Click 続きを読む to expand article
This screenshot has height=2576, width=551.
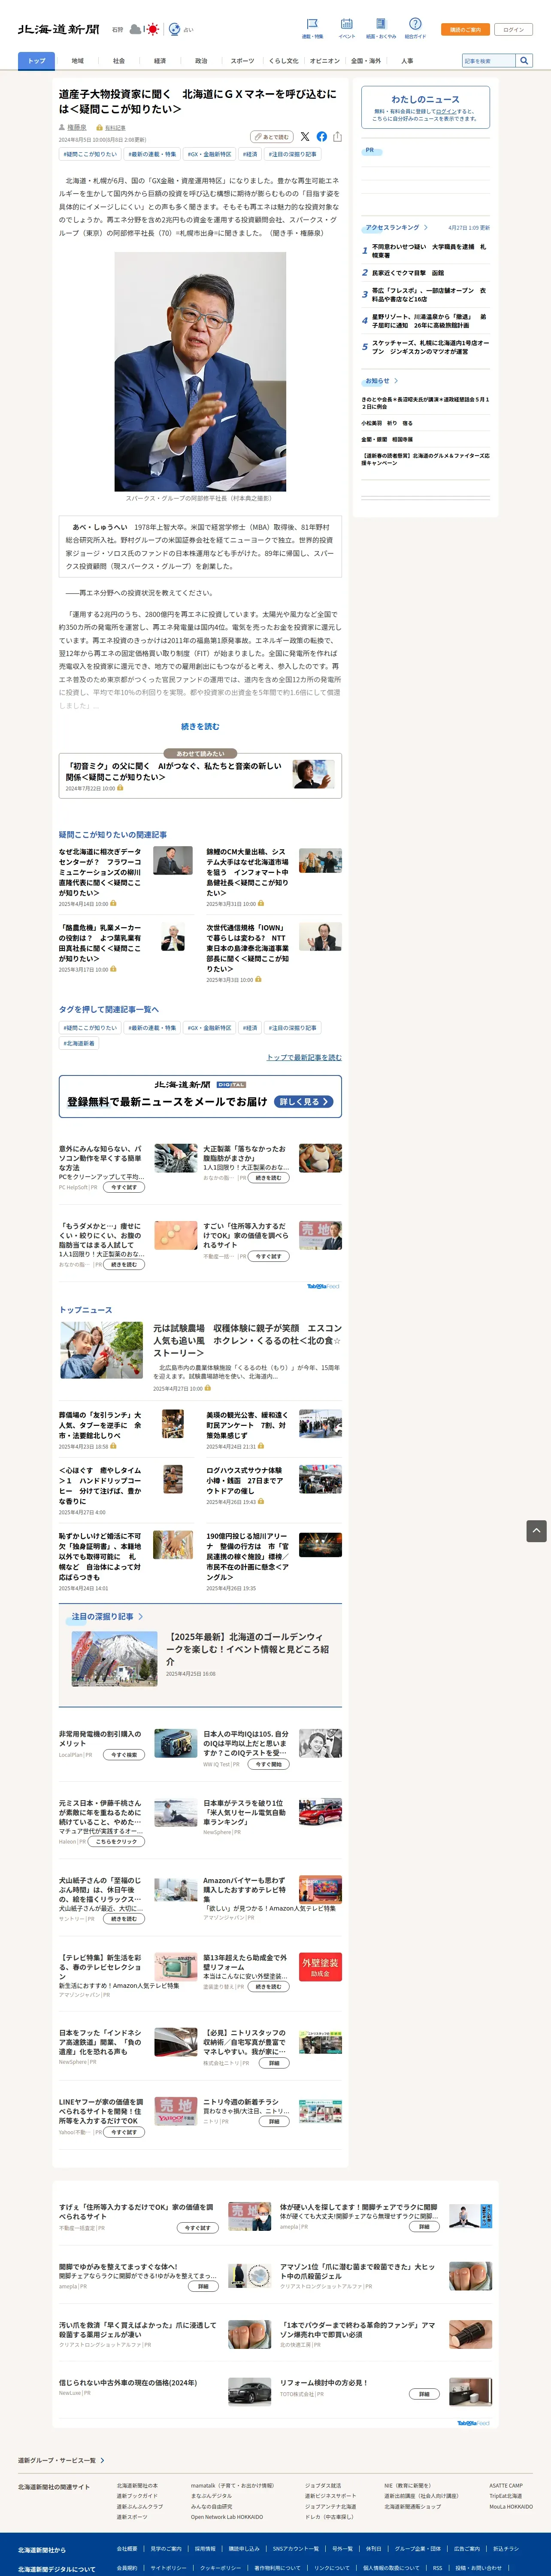click(200, 727)
